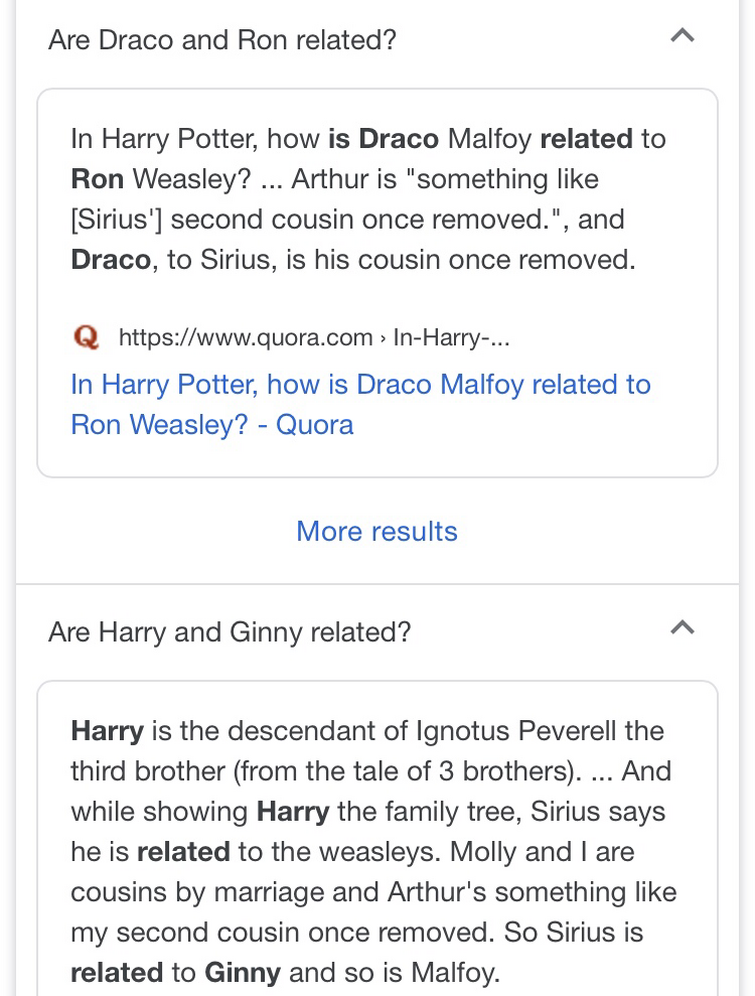Screen dimensions: 755x996
Task: Collapse the "Are Draco and Ron related?" chevron
Action: [x=682, y=35]
